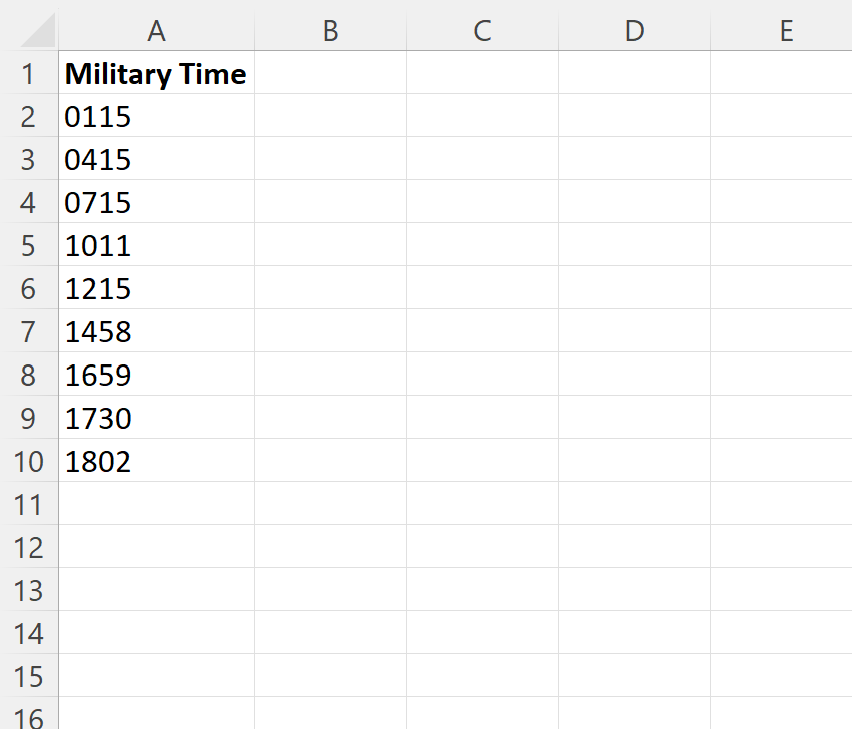Image resolution: width=852 pixels, height=729 pixels.
Task: Click the Military Time header cell
Action: (x=156, y=73)
